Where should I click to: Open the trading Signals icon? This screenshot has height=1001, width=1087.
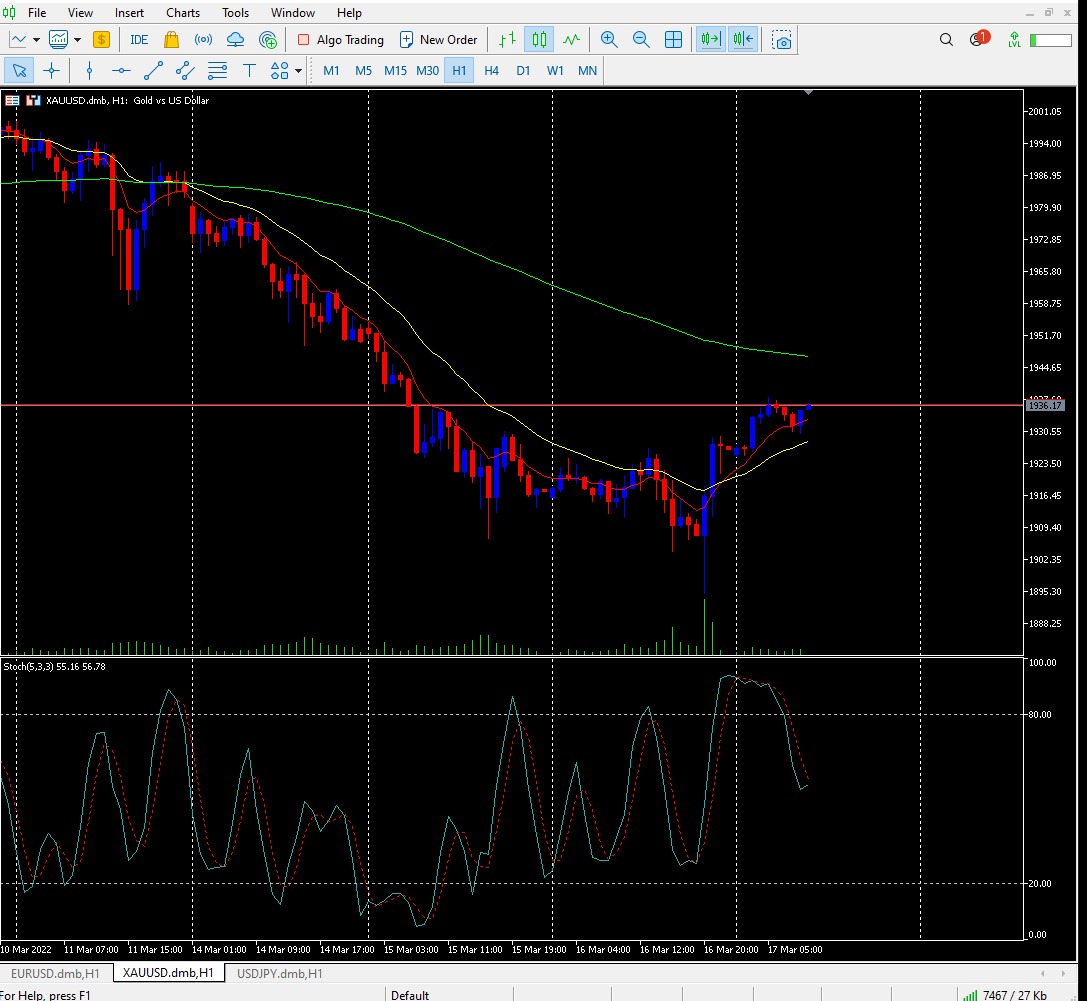[x=203, y=40]
